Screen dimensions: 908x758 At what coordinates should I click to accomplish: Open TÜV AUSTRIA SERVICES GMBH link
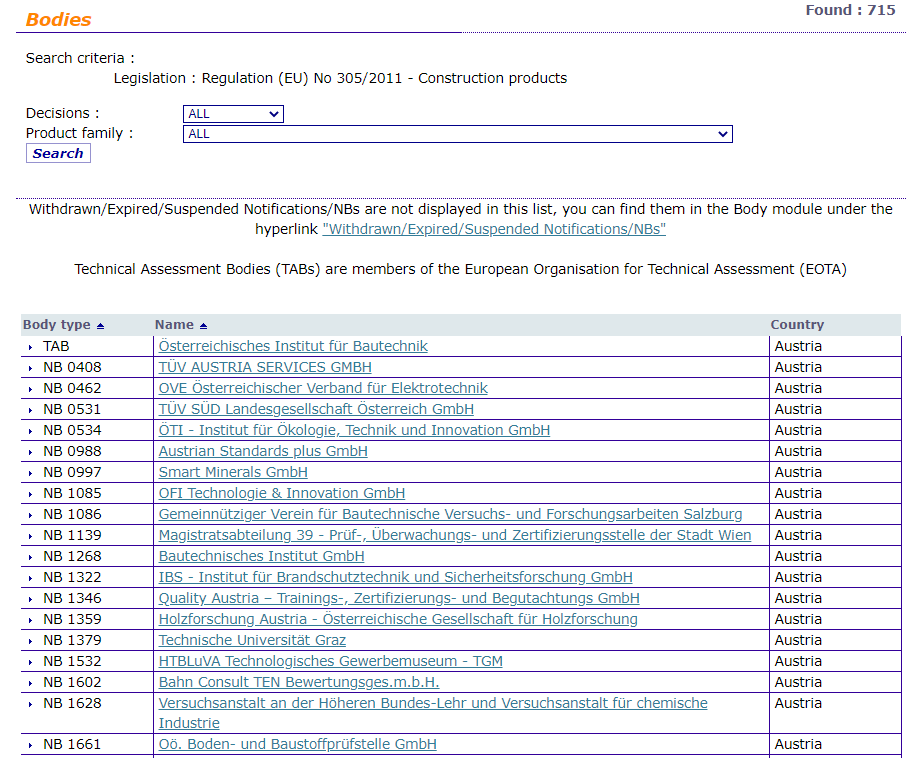click(x=265, y=367)
